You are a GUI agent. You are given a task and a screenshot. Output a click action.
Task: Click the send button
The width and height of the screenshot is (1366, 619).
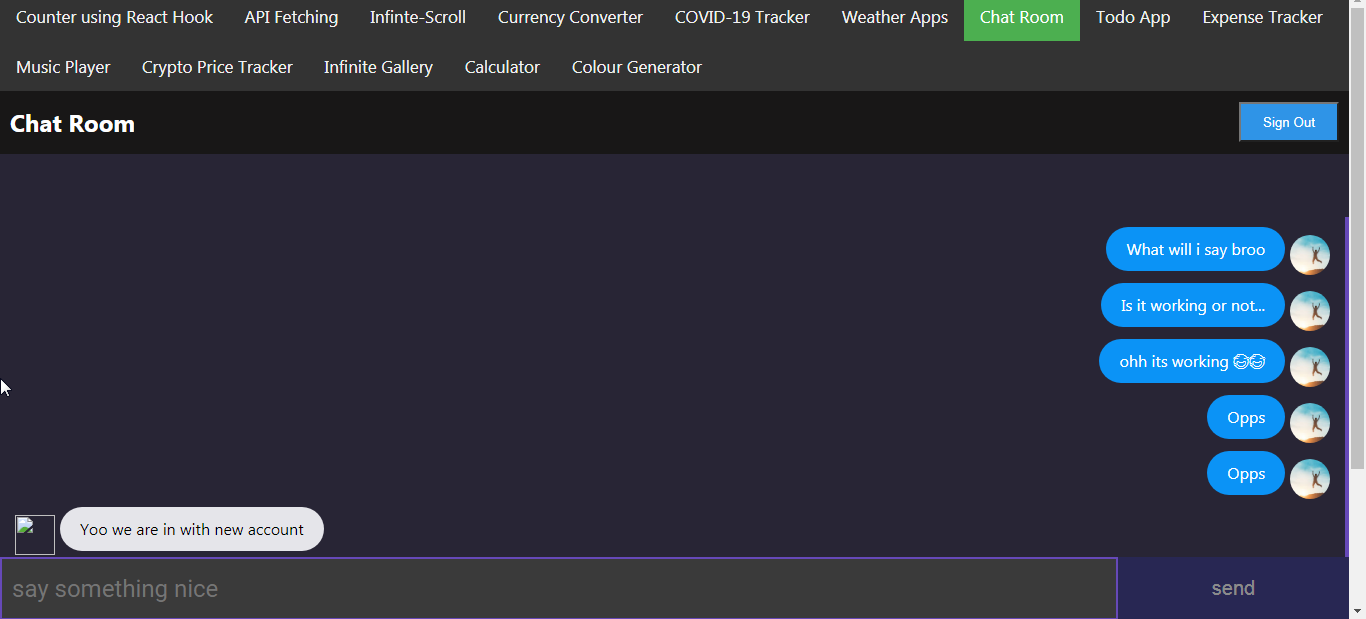click(x=1233, y=588)
